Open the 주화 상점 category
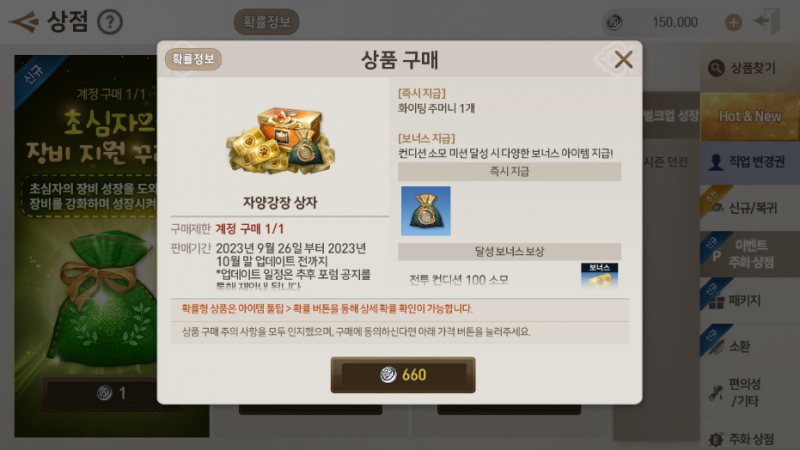The height and width of the screenshot is (450, 800). point(750,438)
